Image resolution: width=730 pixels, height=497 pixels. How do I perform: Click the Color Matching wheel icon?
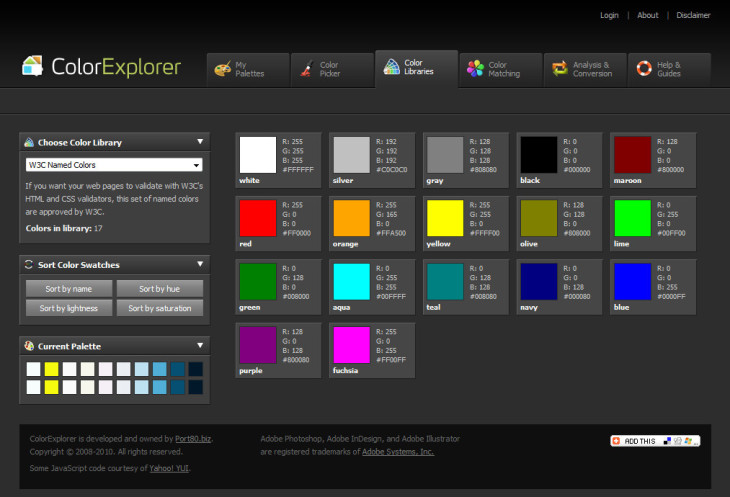point(474,69)
